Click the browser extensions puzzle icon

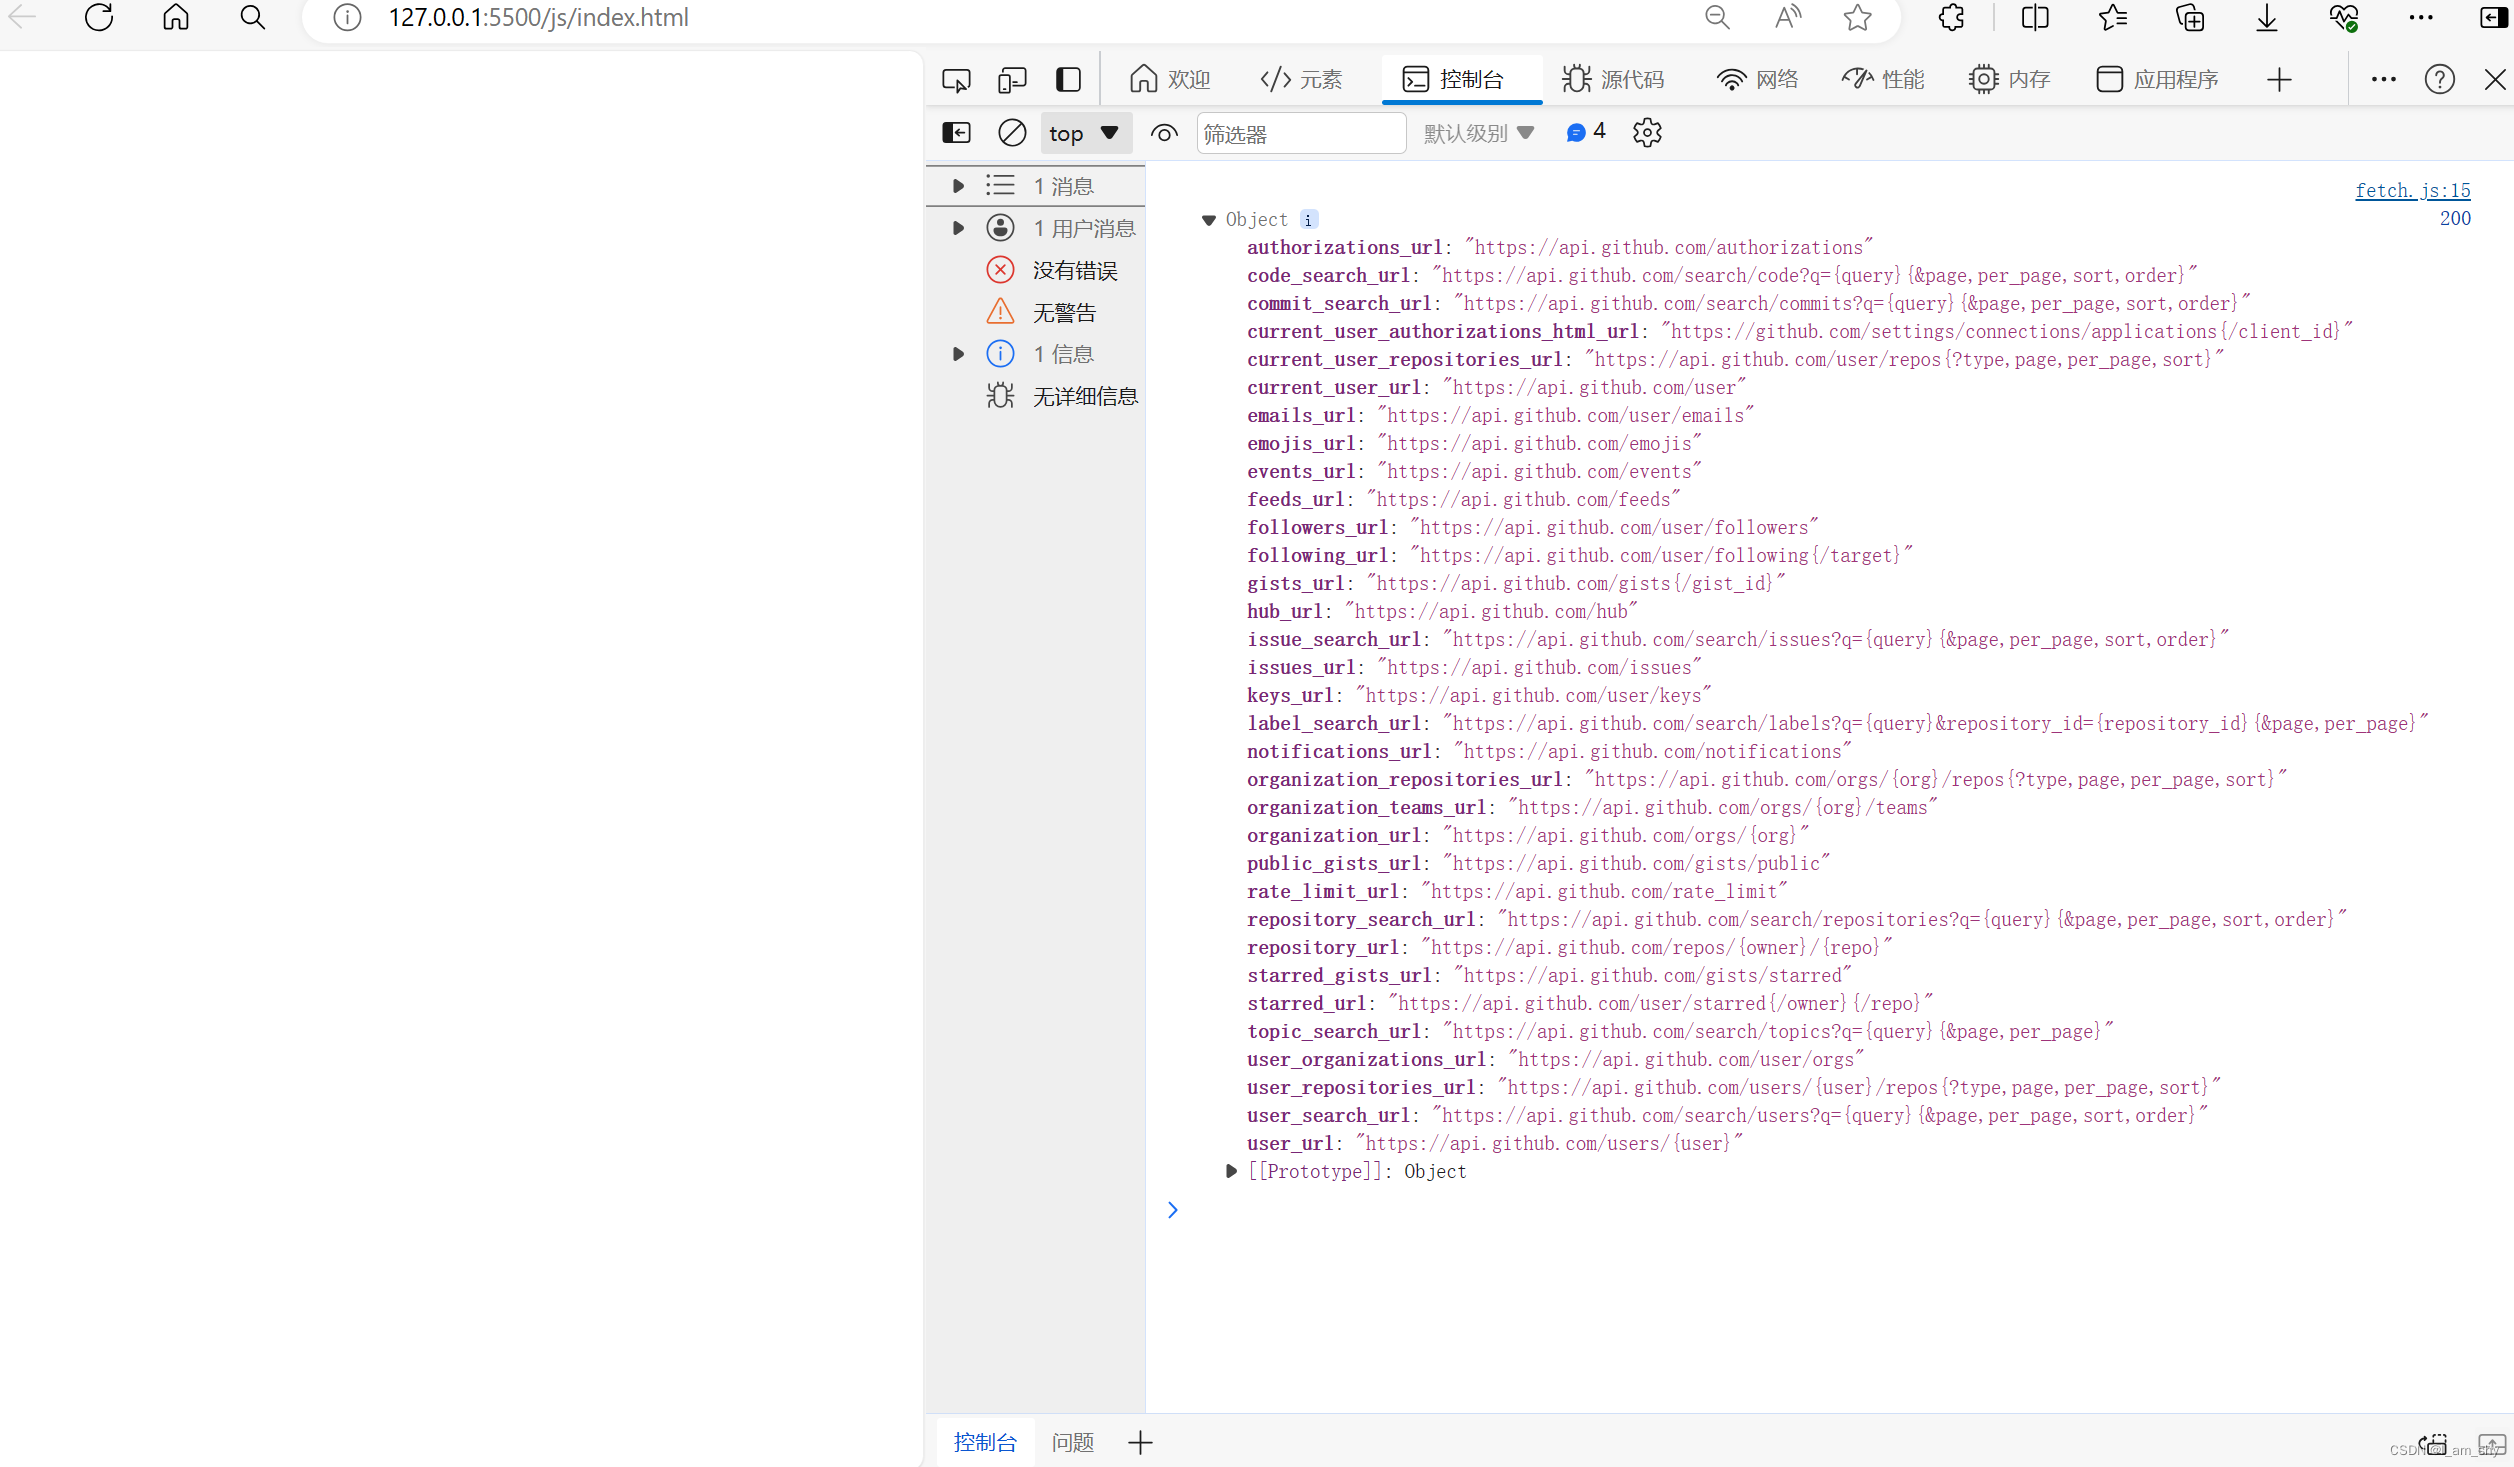click(1951, 18)
